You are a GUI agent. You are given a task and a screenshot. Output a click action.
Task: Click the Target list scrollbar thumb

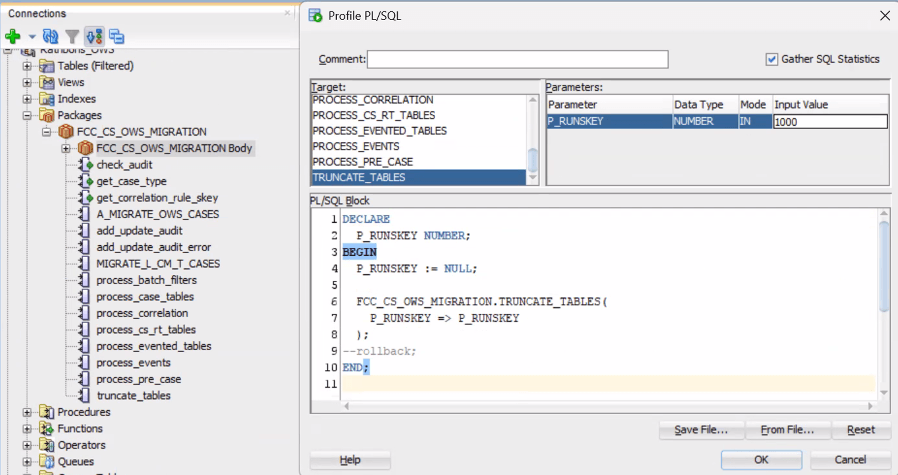point(533,160)
